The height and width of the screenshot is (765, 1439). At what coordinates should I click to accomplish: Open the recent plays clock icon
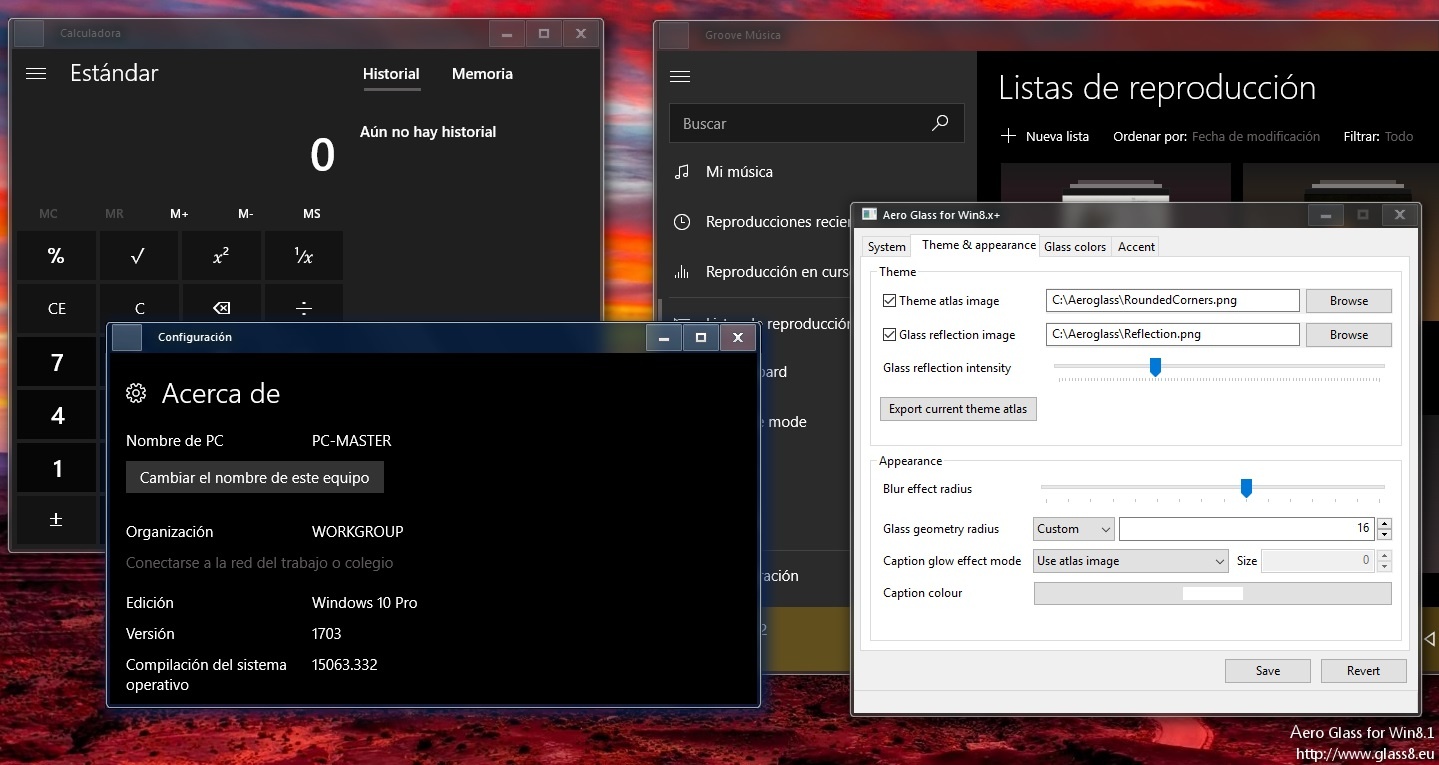pos(682,222)
